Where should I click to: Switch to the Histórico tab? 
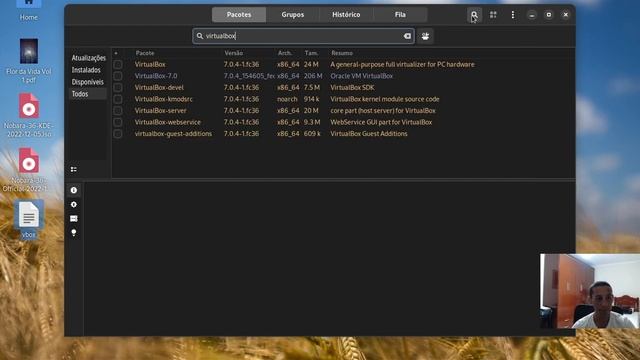346,15
